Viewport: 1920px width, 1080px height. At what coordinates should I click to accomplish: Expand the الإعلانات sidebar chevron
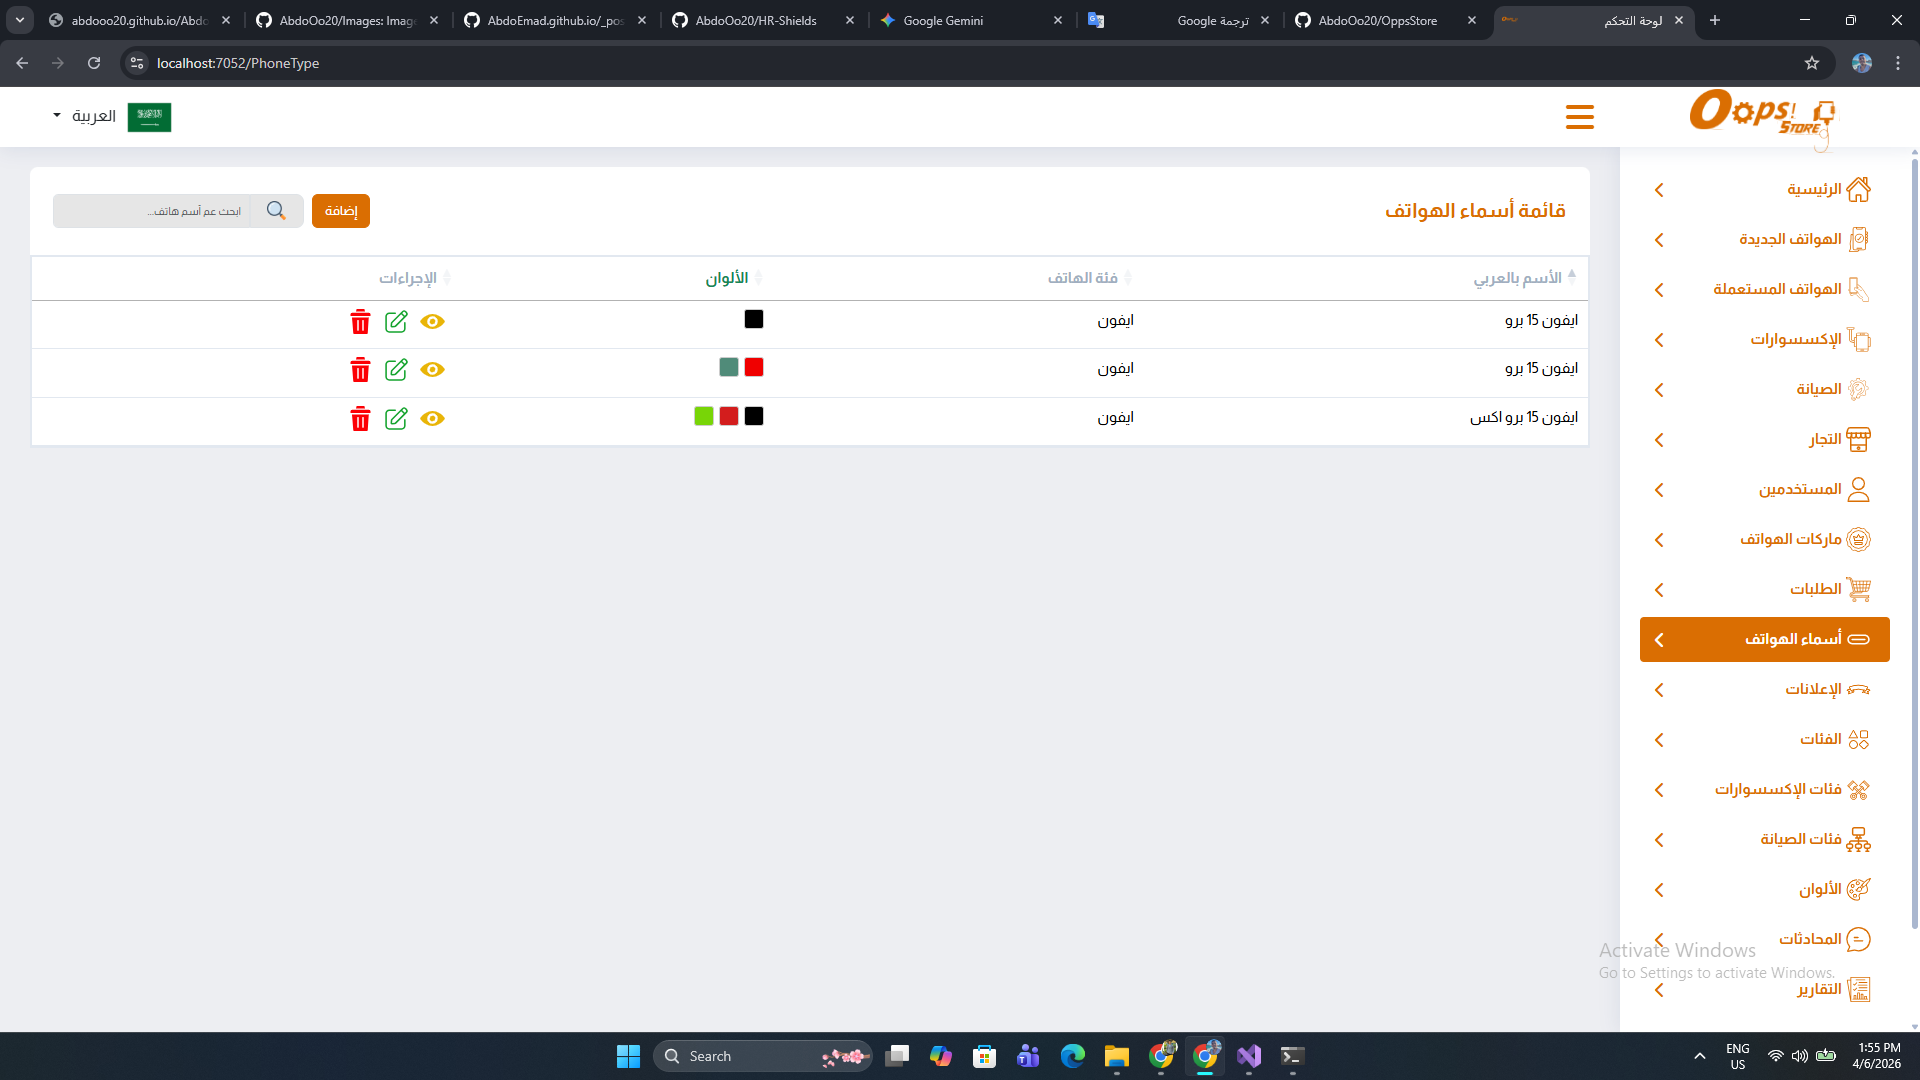point(1659,690)
